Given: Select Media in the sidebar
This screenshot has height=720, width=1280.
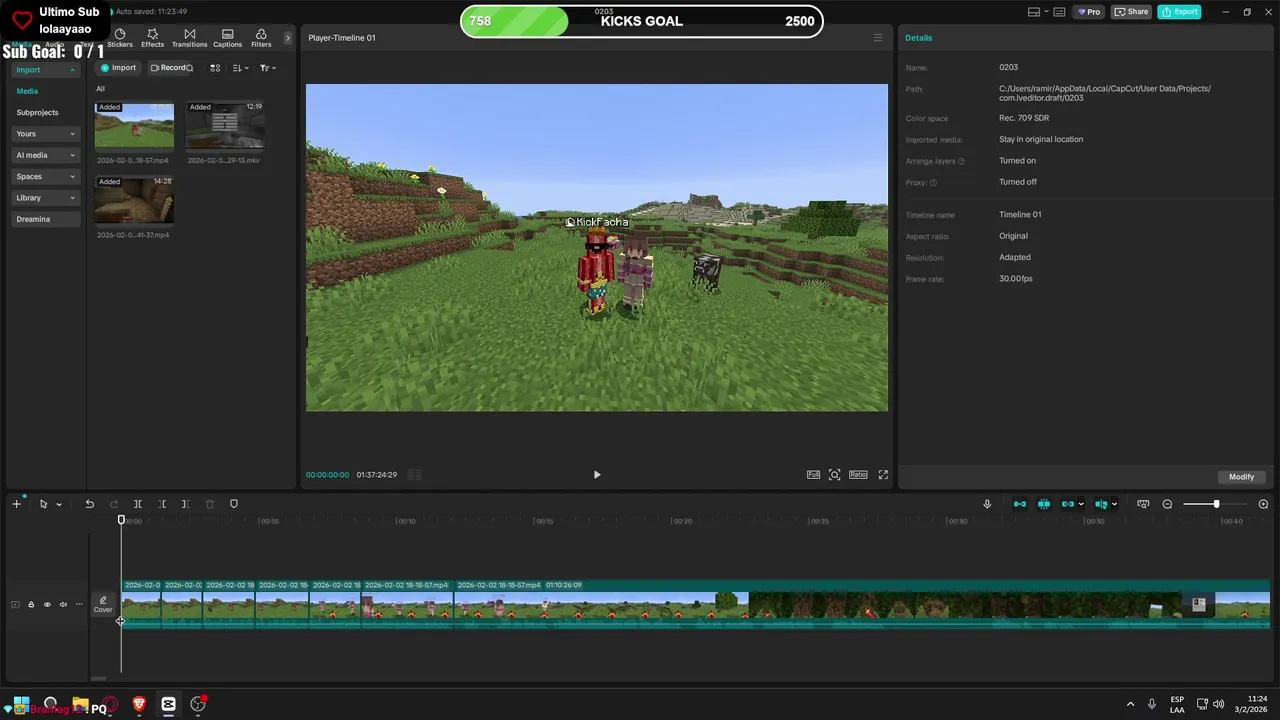Looking at the screenshot, I should 27,91.
